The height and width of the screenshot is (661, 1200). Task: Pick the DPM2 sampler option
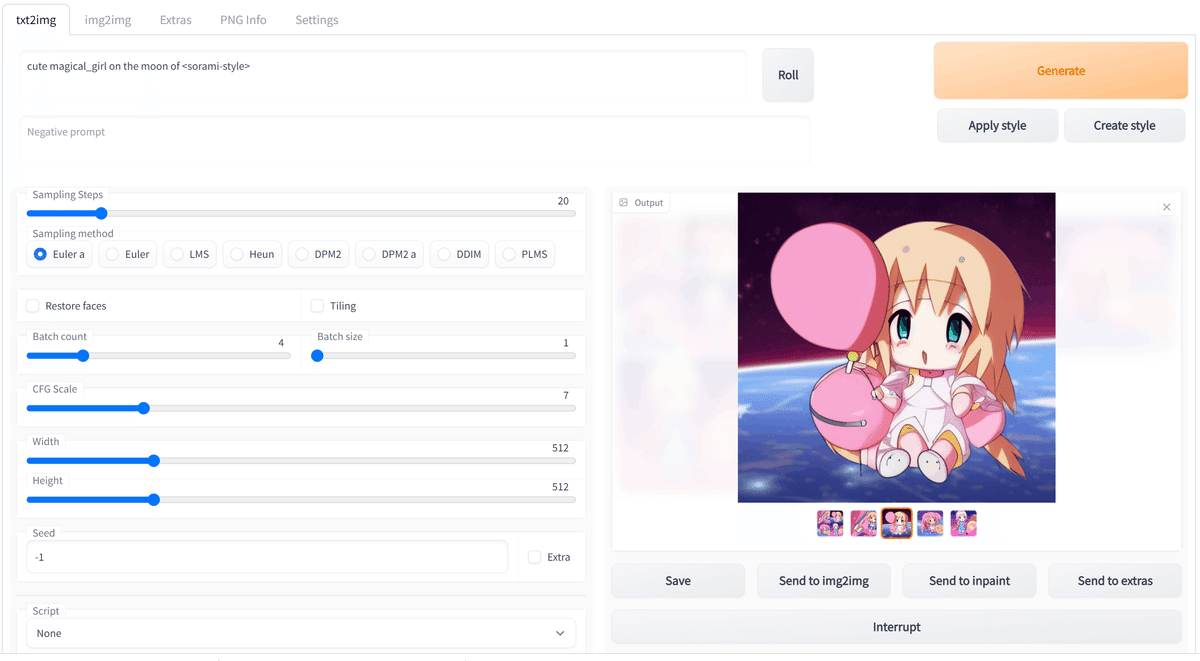point(319,254)
